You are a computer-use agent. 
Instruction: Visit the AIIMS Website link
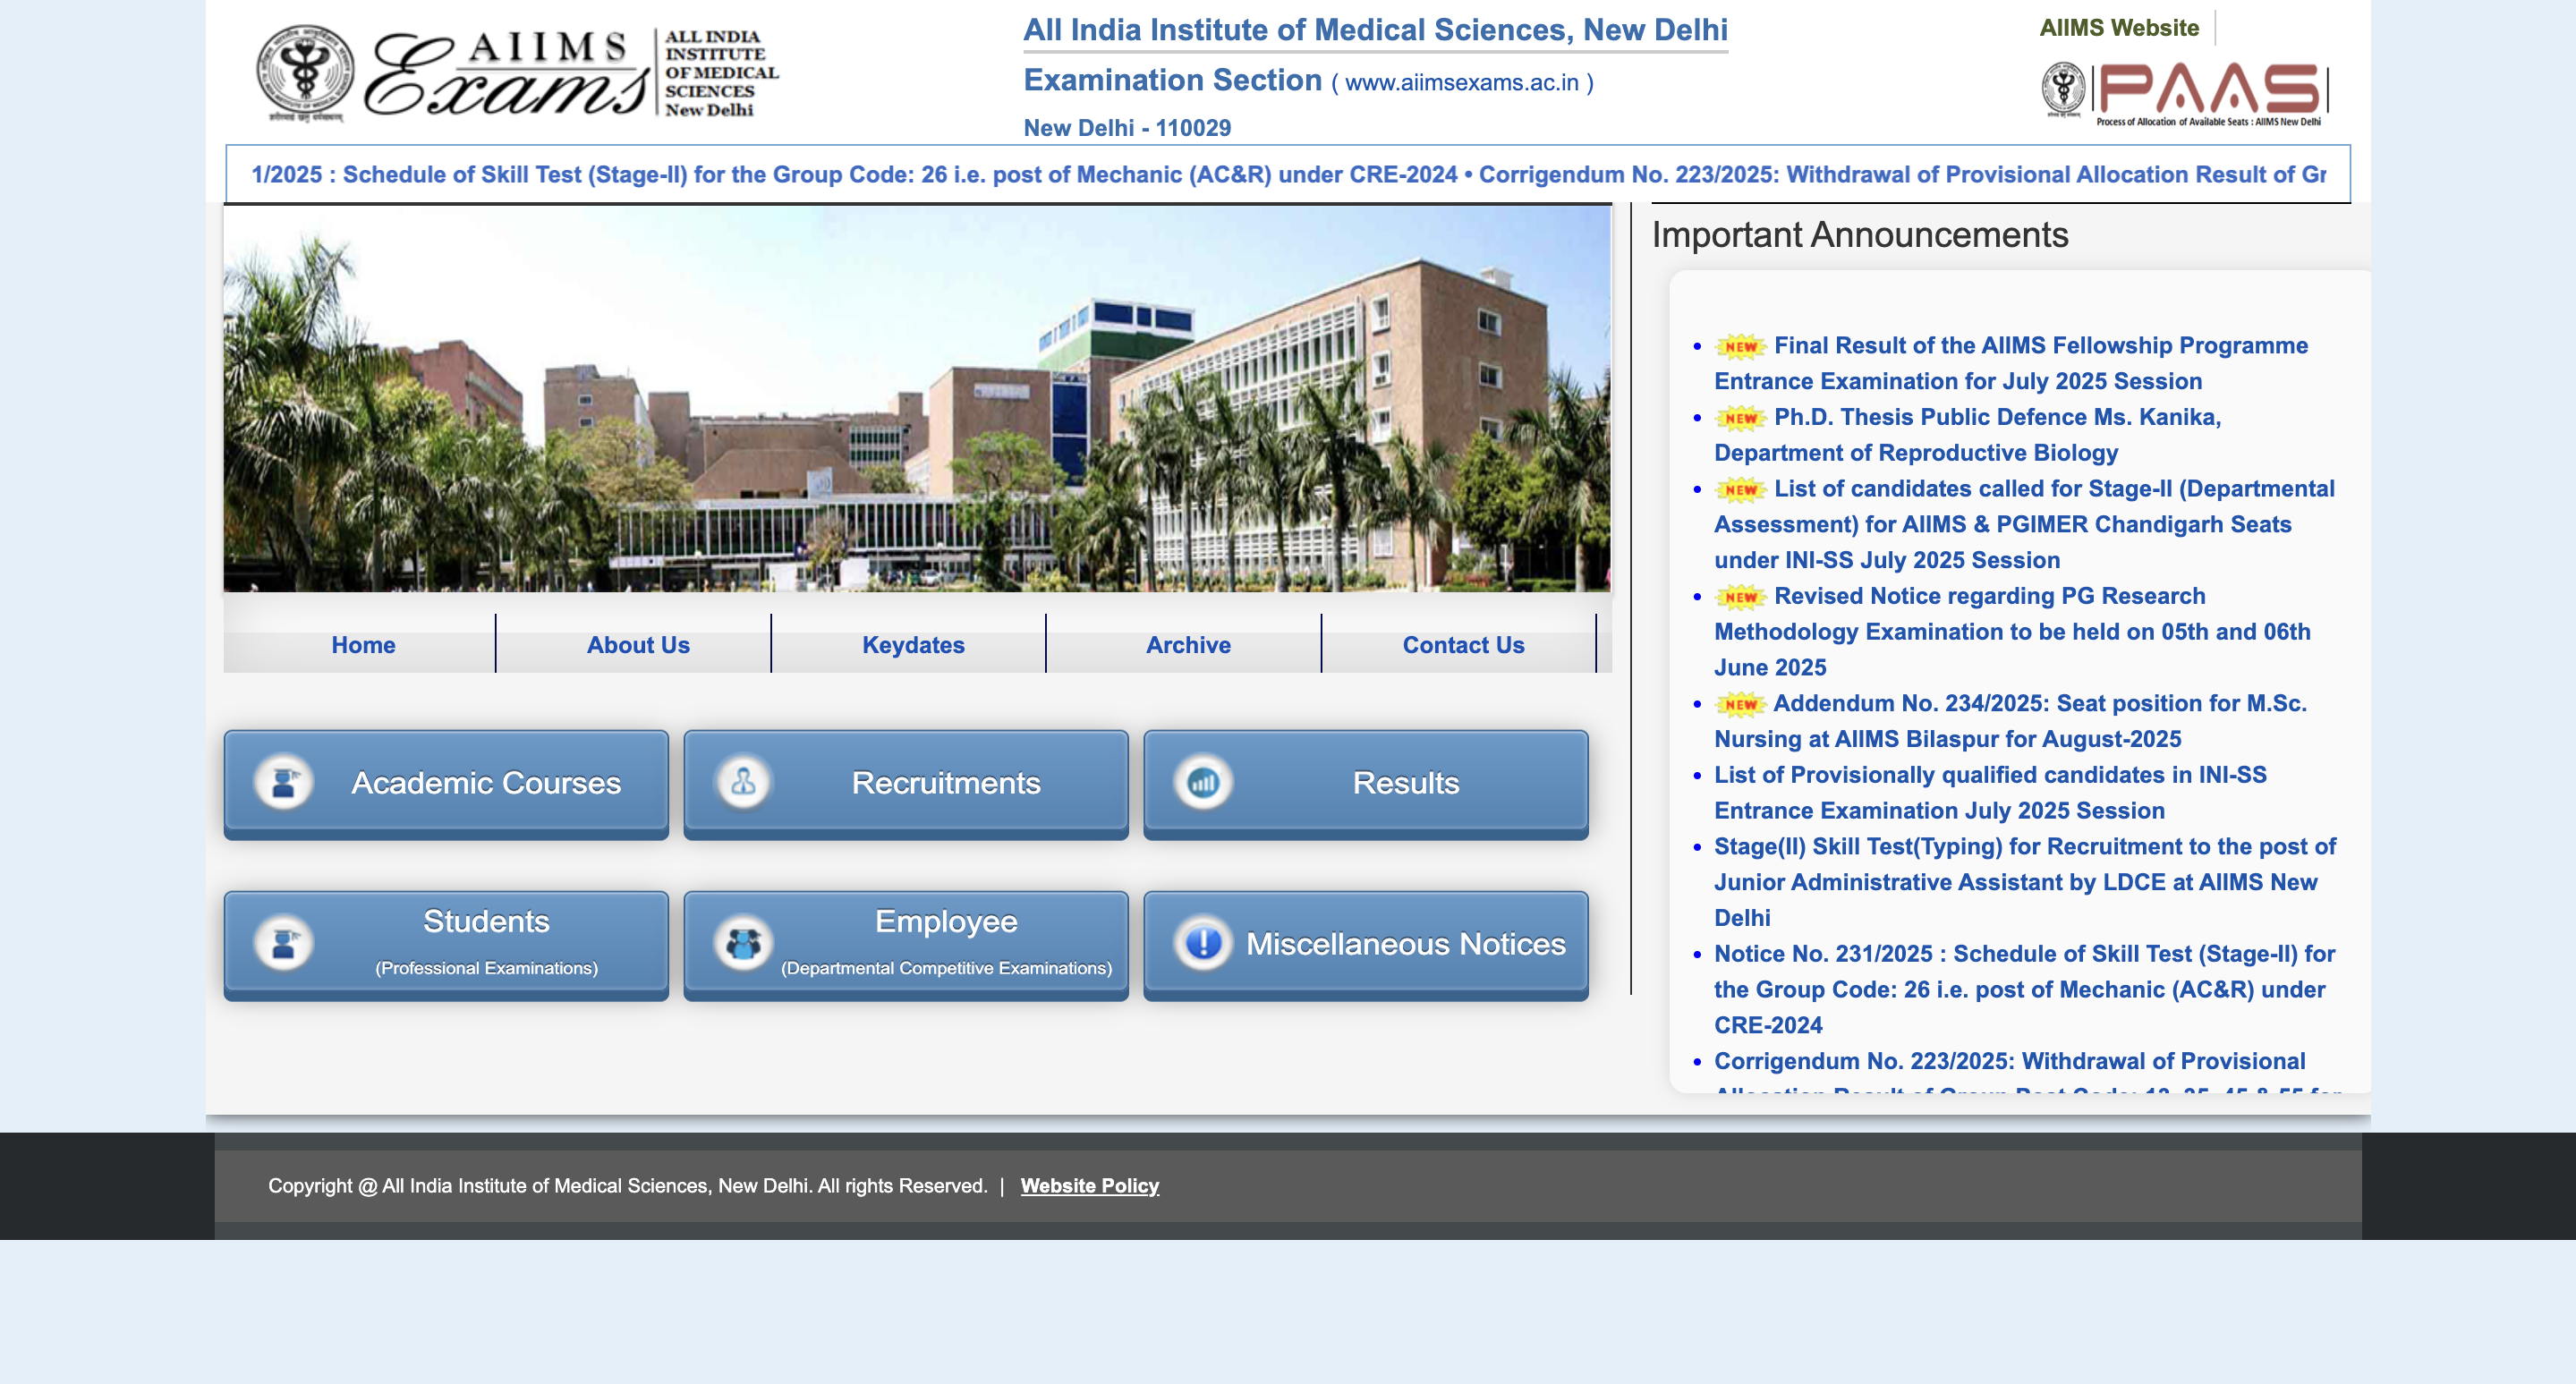tap(2119, 28)
